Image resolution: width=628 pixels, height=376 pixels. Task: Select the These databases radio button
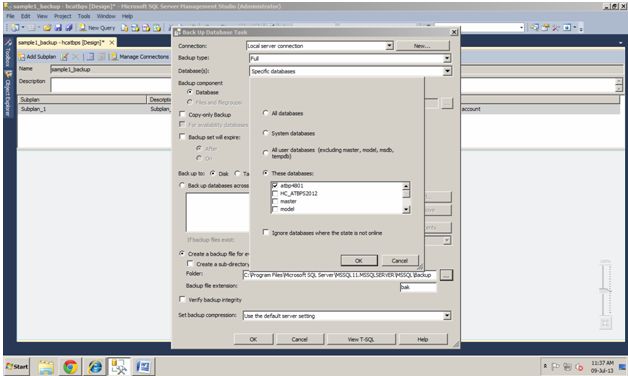(266, 173)
